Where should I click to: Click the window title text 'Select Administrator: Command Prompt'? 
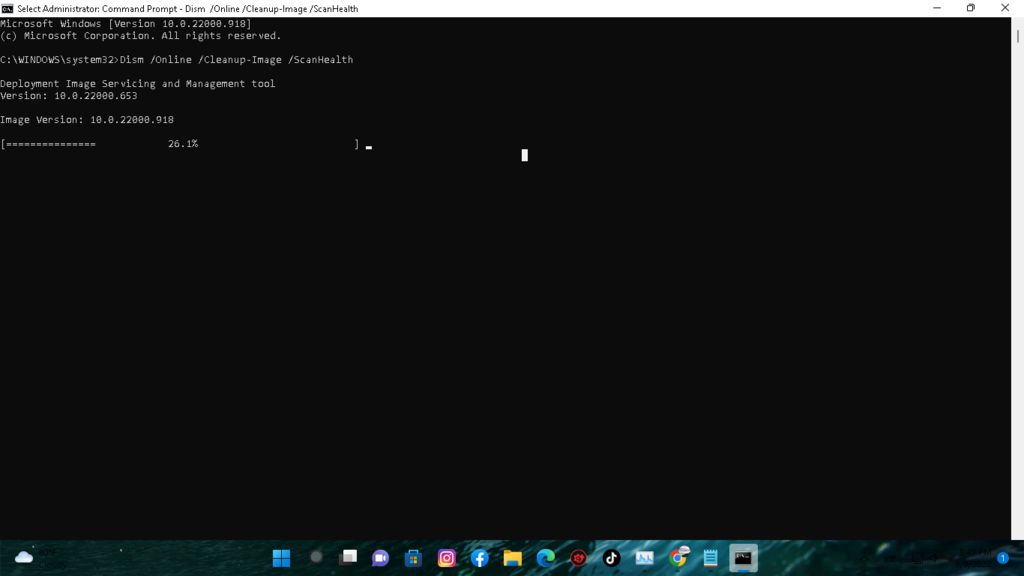point(97,8)
